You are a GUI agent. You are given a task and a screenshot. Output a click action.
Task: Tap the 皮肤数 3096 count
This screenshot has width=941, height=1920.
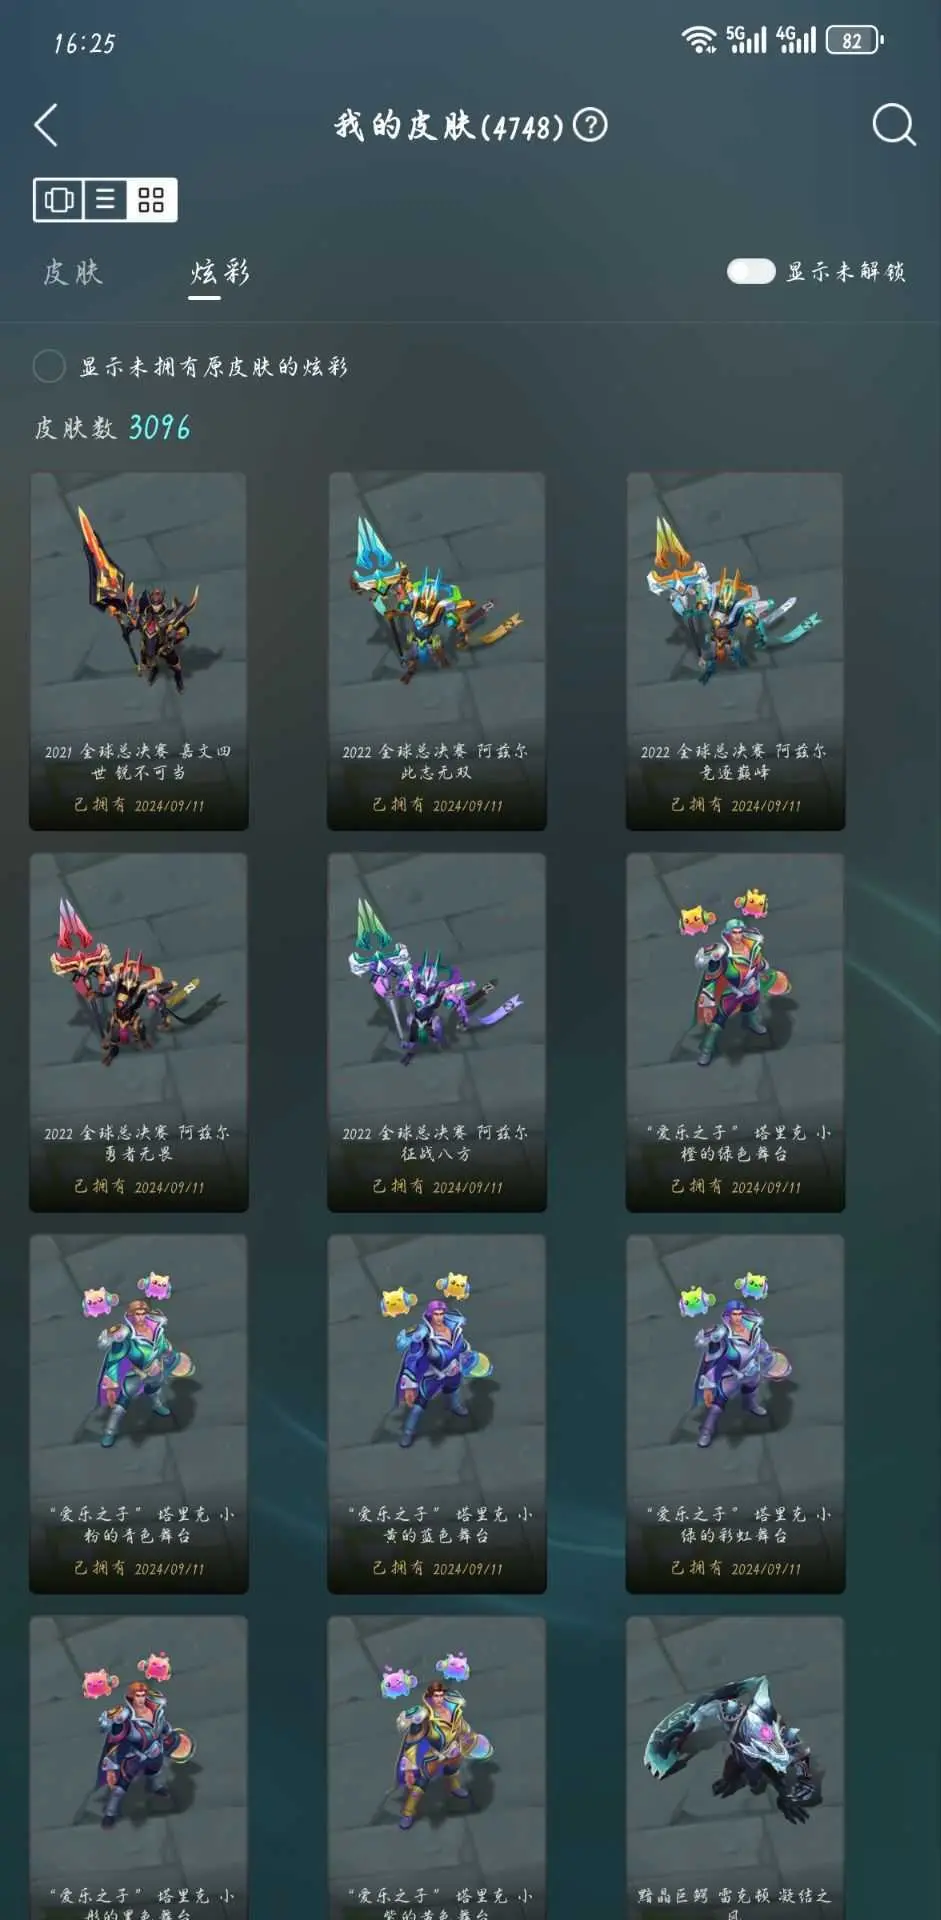coord(112,428)
